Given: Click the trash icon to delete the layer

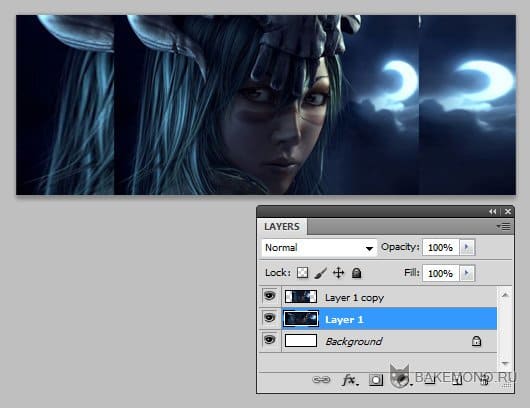Looking at the screenshot, I should (x=485, y=381).
